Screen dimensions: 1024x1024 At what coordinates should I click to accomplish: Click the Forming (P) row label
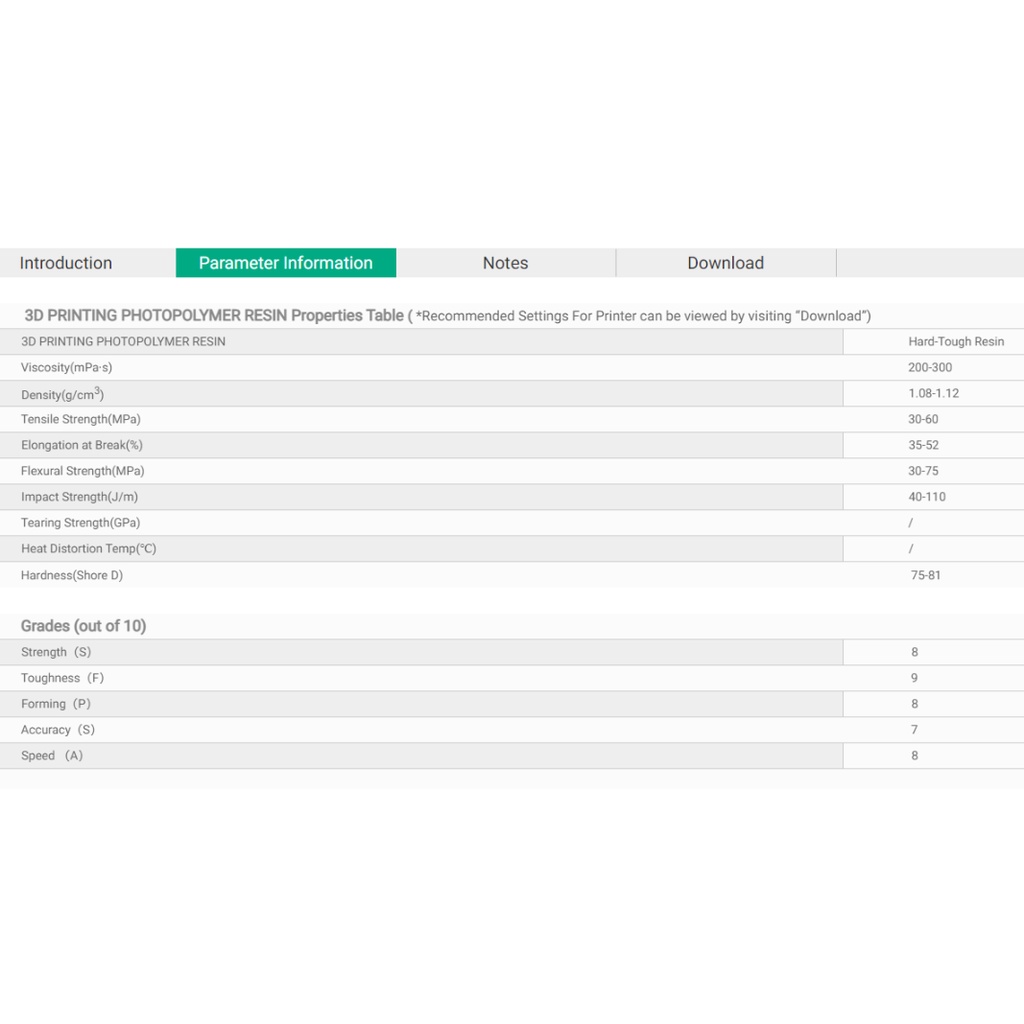pyautogui.click(x=56, y=704)
